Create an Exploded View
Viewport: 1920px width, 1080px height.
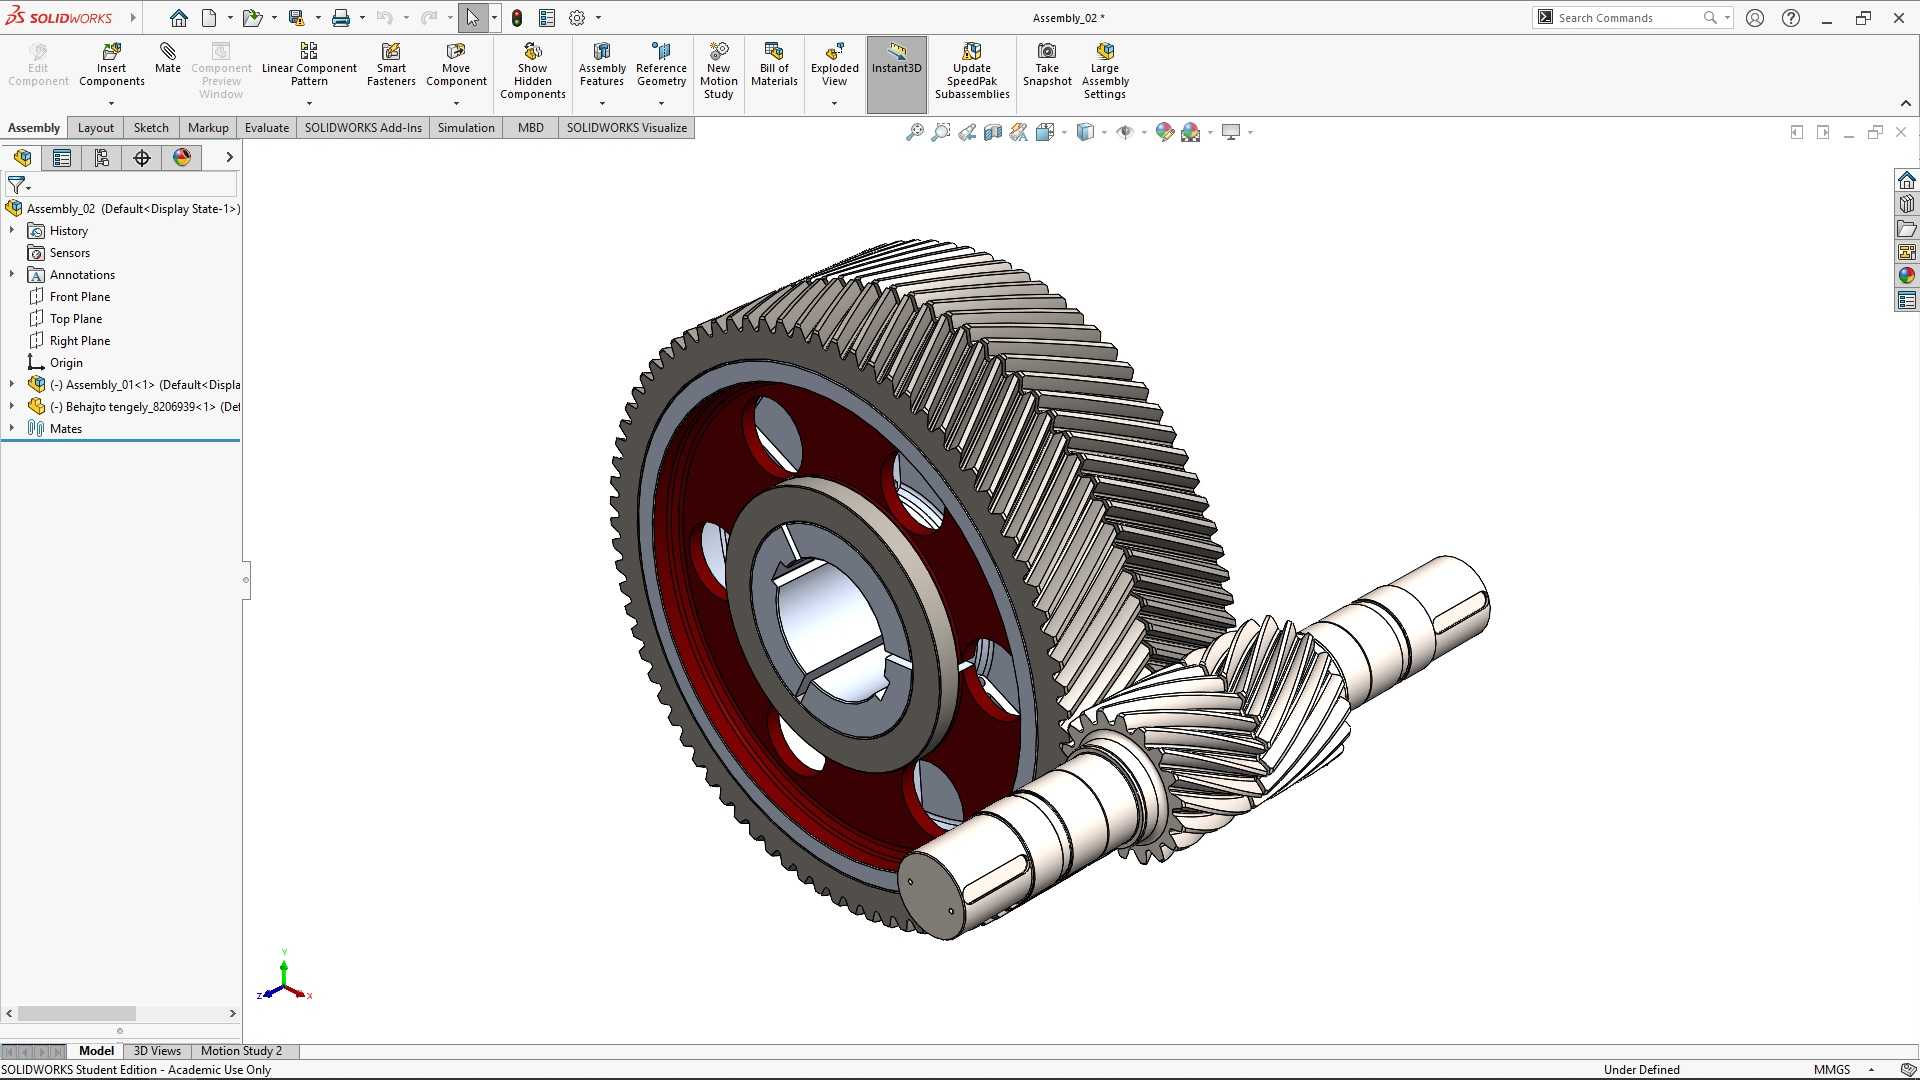coord(834,65)
